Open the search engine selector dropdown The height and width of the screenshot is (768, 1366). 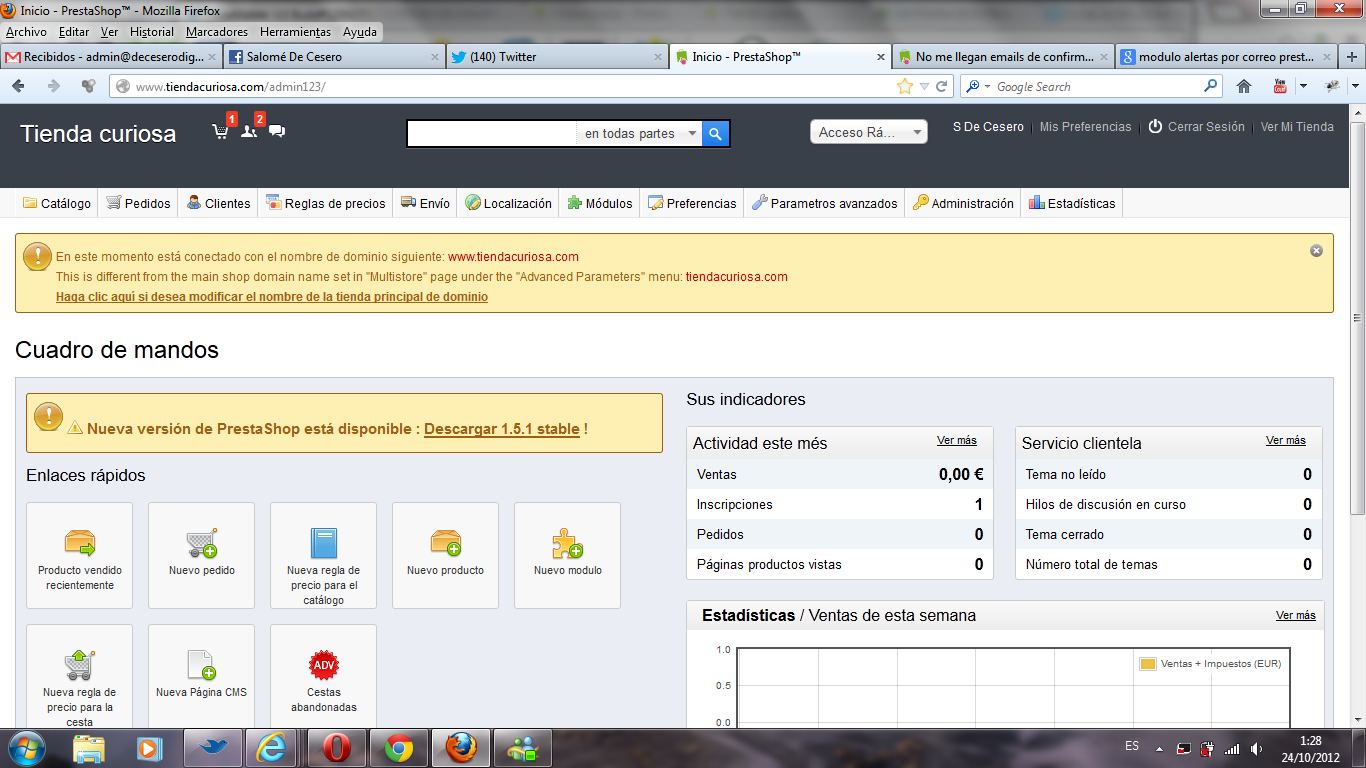click(x=976, y=87)
